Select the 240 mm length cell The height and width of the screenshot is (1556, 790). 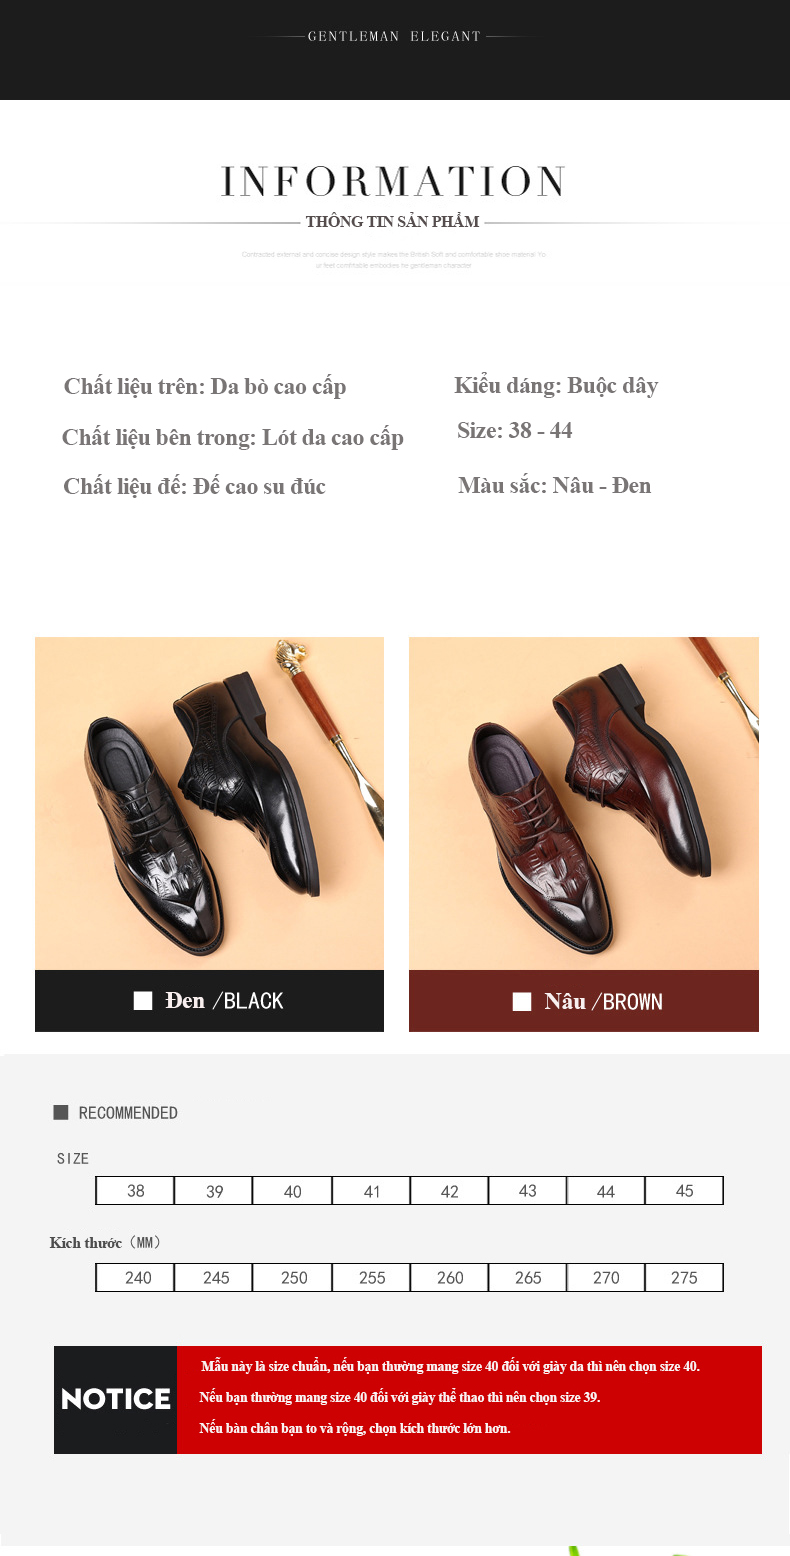pos(138,1278)
